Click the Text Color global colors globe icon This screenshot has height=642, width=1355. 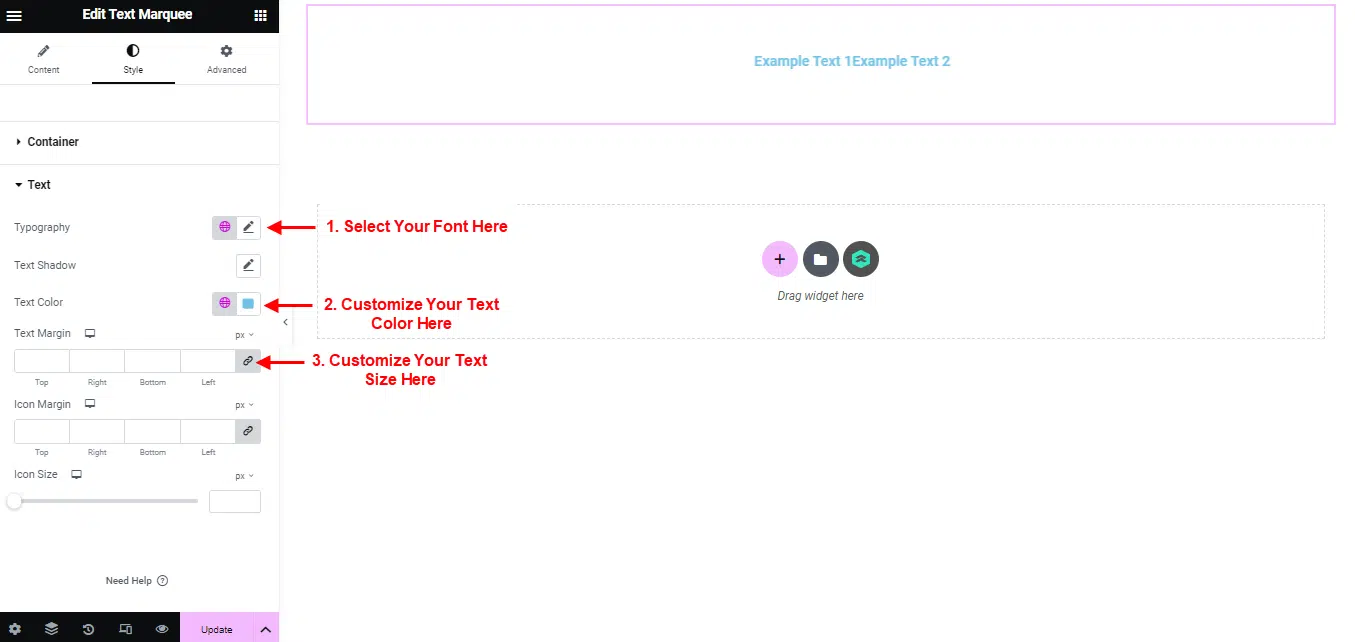click(224, 303)
